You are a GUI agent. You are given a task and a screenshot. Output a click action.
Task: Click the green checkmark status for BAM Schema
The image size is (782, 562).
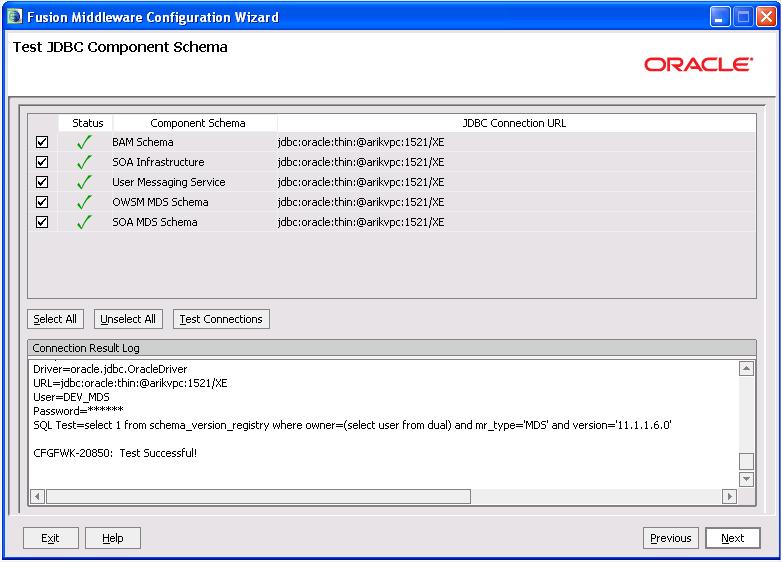coord(84,142)
